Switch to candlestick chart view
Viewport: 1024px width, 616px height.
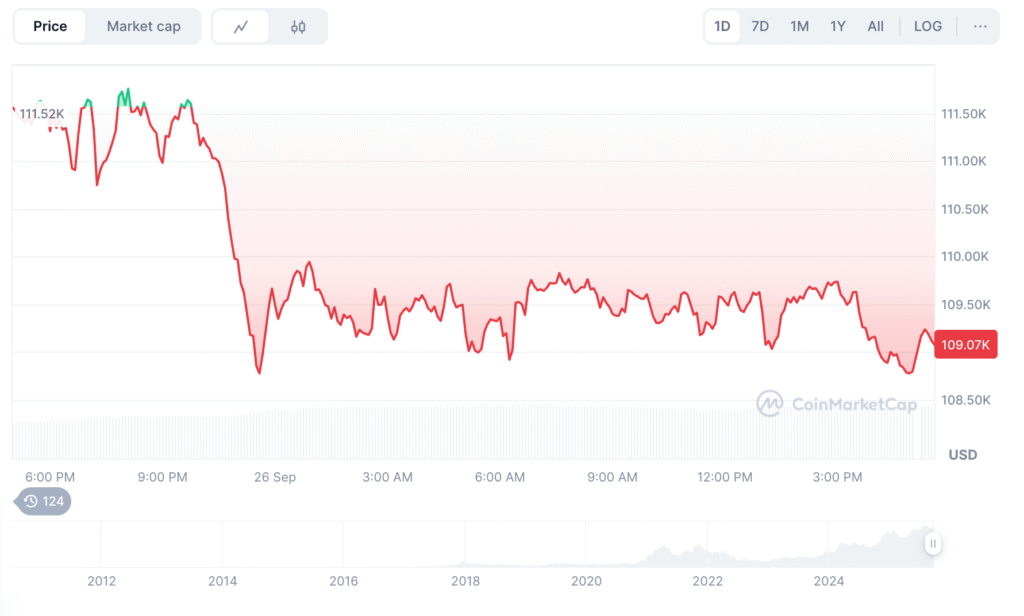point(298,27)
